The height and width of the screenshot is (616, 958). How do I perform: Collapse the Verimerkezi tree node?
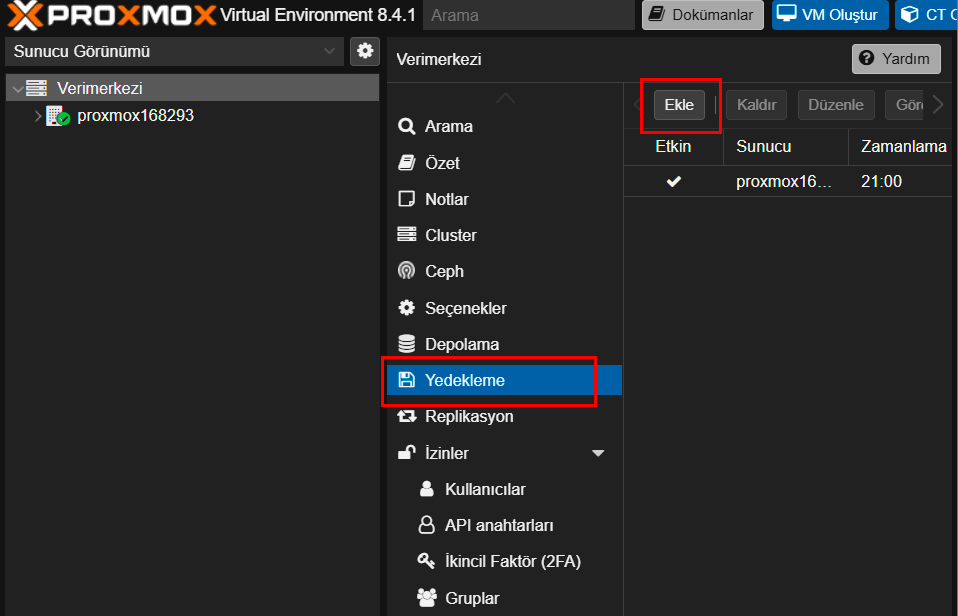(16, 89)
